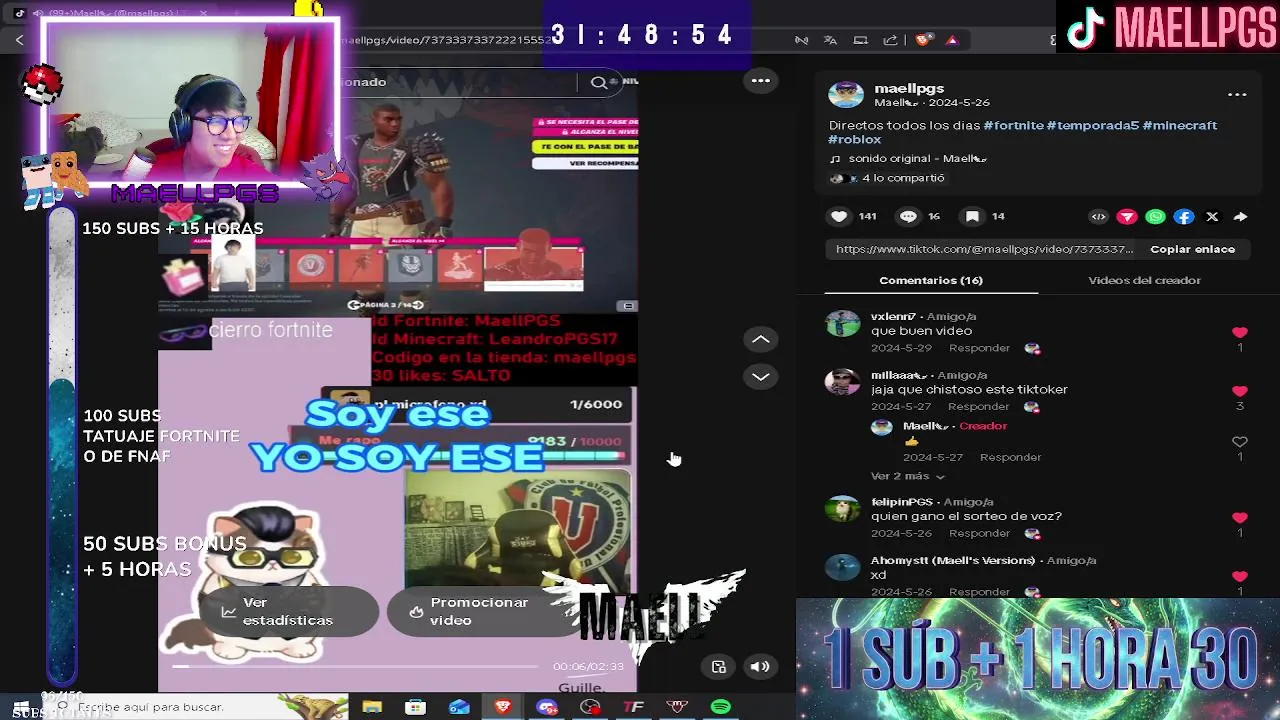Click Promocionar video button
Image resolution: width=1280 pixels, height=720 pixels.
(479, 612)
